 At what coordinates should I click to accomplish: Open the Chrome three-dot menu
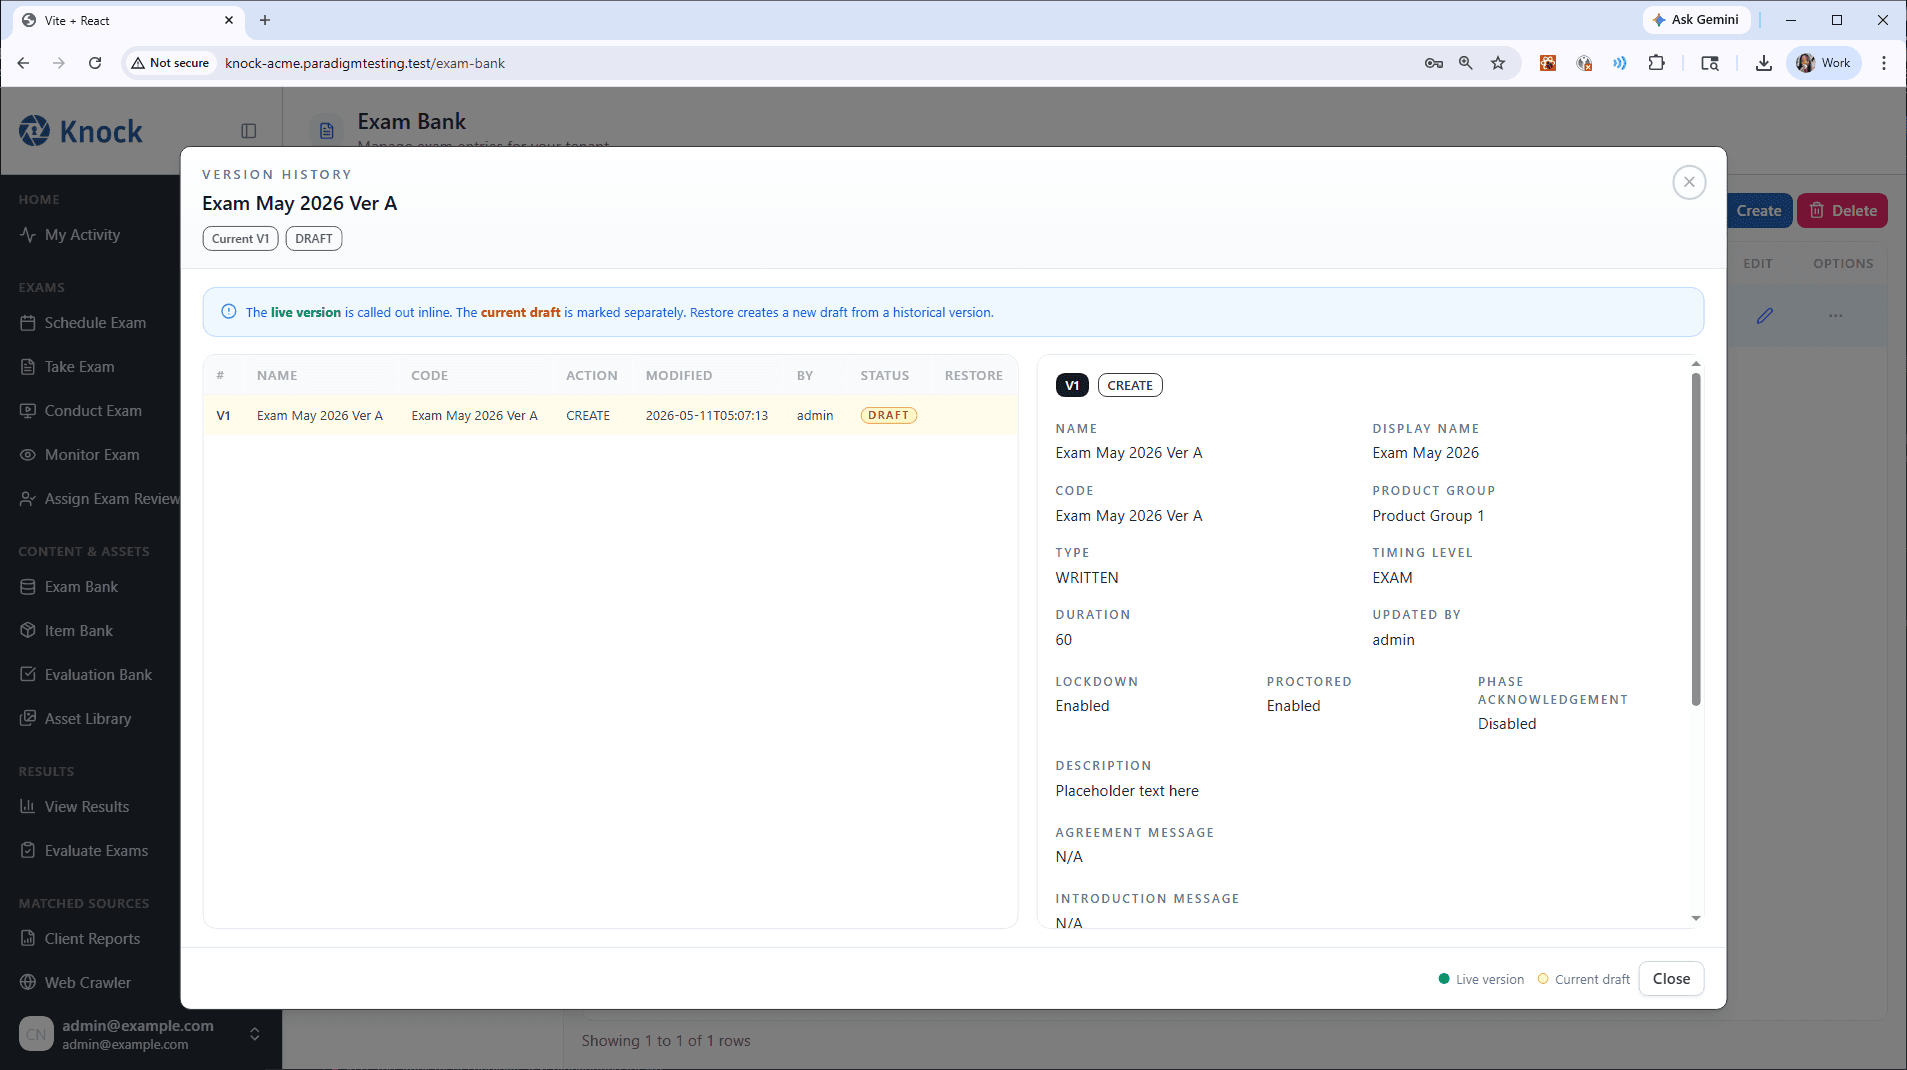tap(1884, 63)
